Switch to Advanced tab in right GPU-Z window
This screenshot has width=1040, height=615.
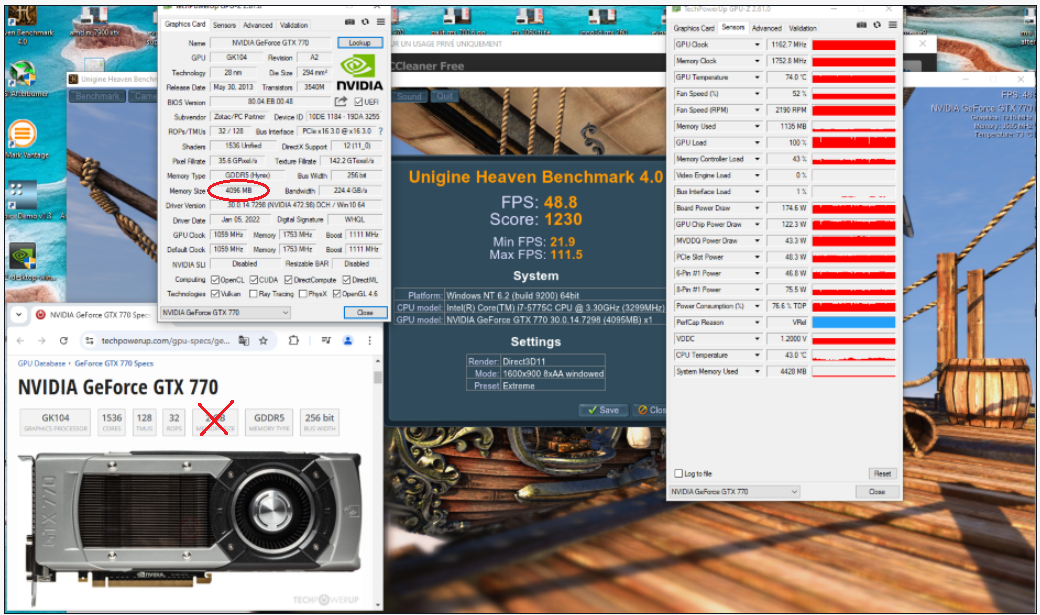pos(767,29)
